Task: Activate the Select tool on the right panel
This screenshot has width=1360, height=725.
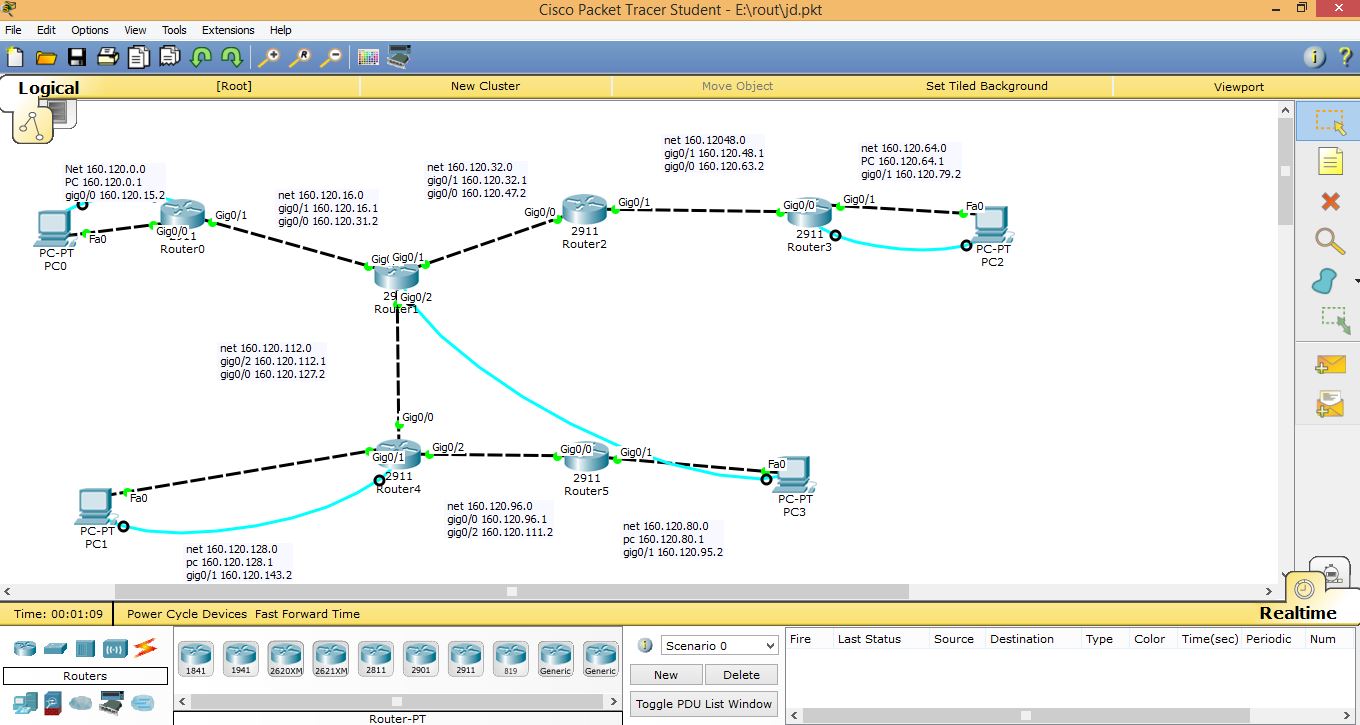Action: [1329, 121]
